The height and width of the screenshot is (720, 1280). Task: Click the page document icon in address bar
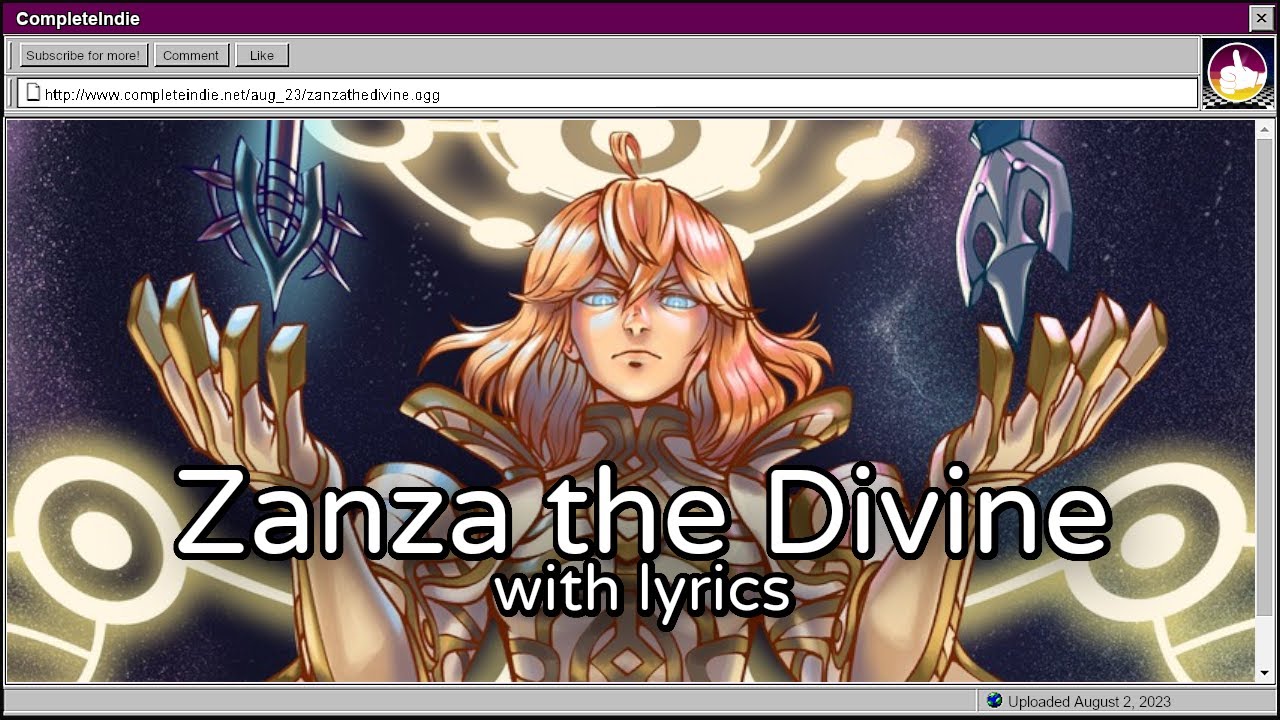[33, 93]
